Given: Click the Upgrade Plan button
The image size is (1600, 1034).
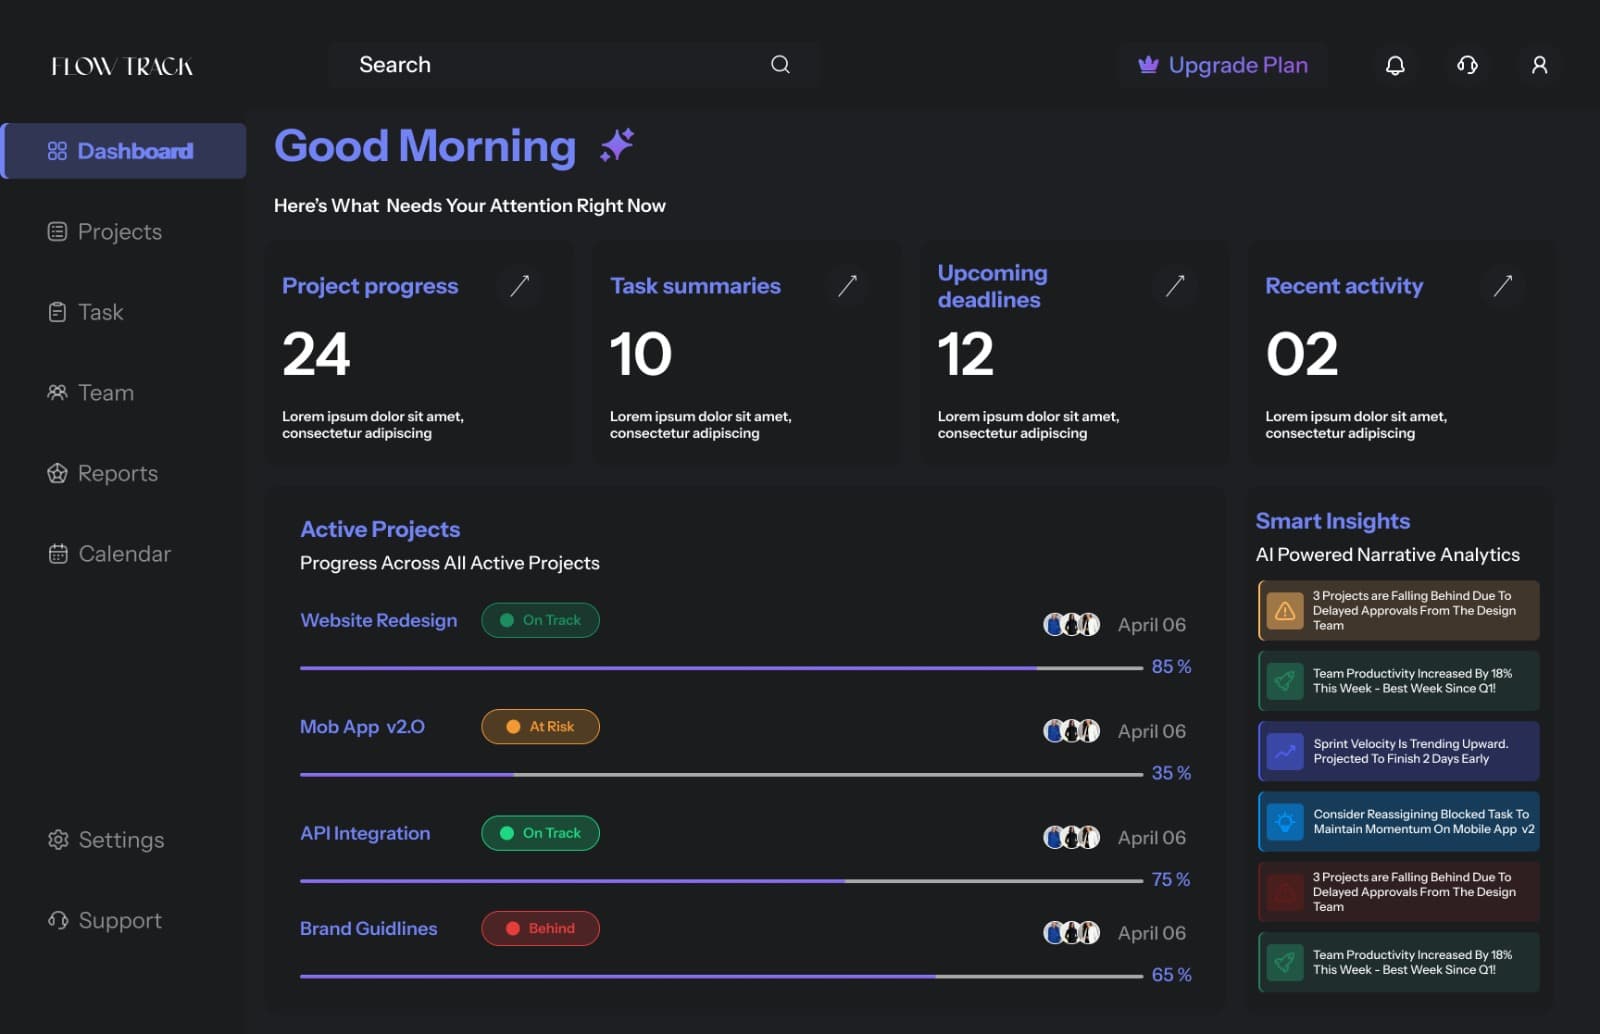Looking at the screenshot, I should 1223,65.
